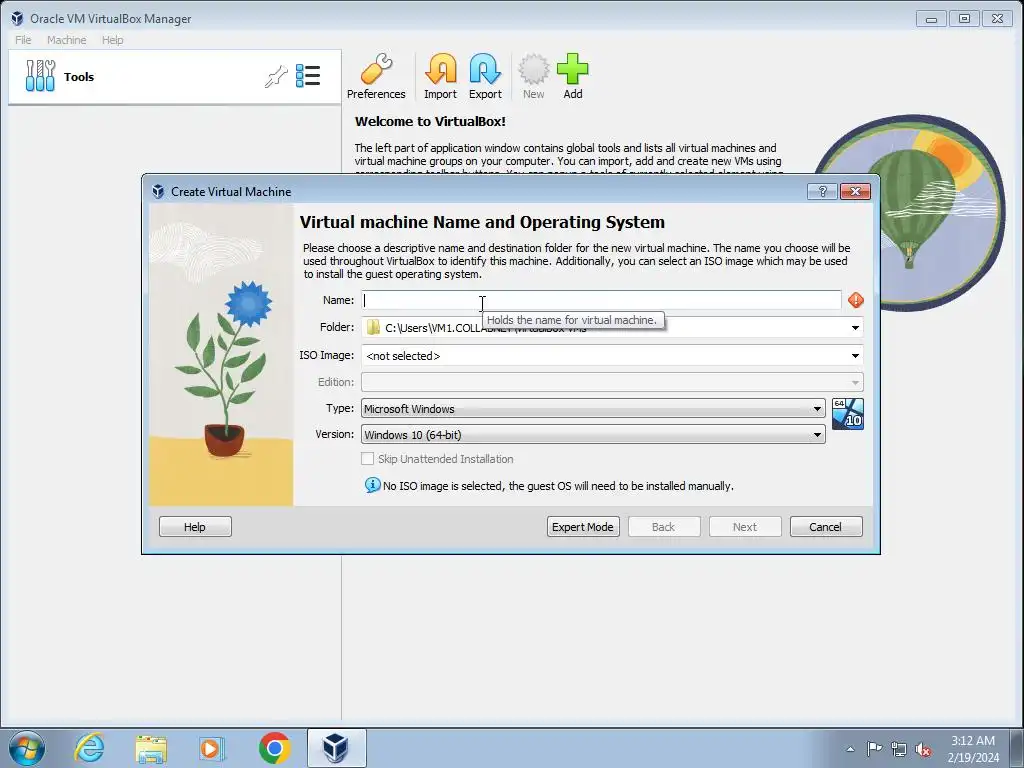Click the Welcome to VirtualBox! heading
This screenshot has height=768, width=1024.
click(430, 121)
